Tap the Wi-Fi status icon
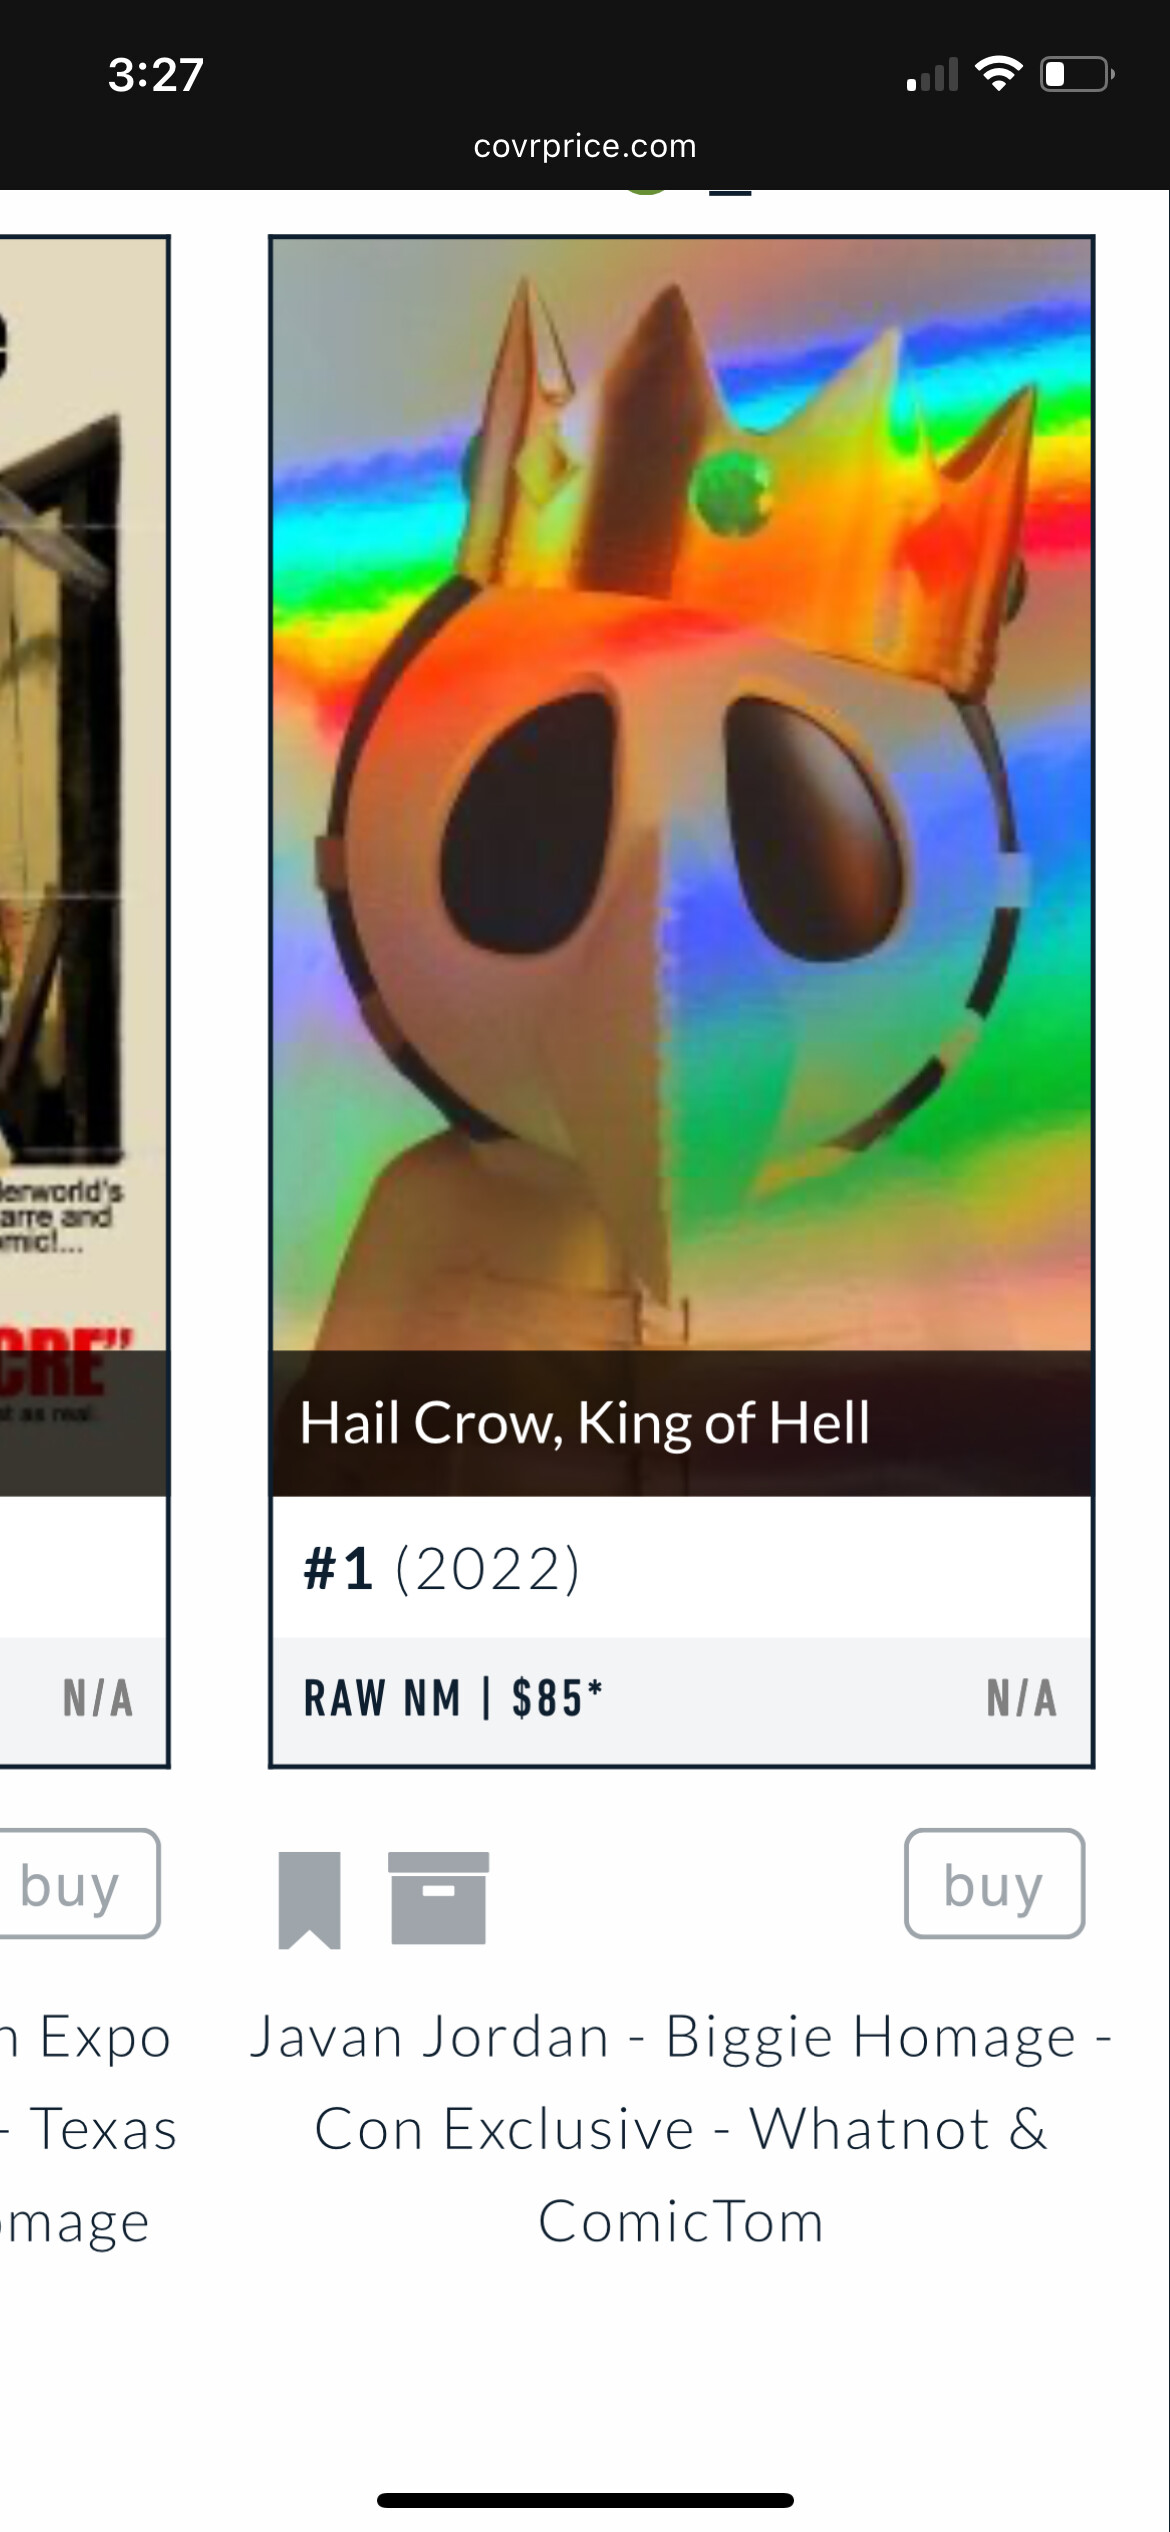This screenshot has height=2532, width=1170. [x=998, y=74]
